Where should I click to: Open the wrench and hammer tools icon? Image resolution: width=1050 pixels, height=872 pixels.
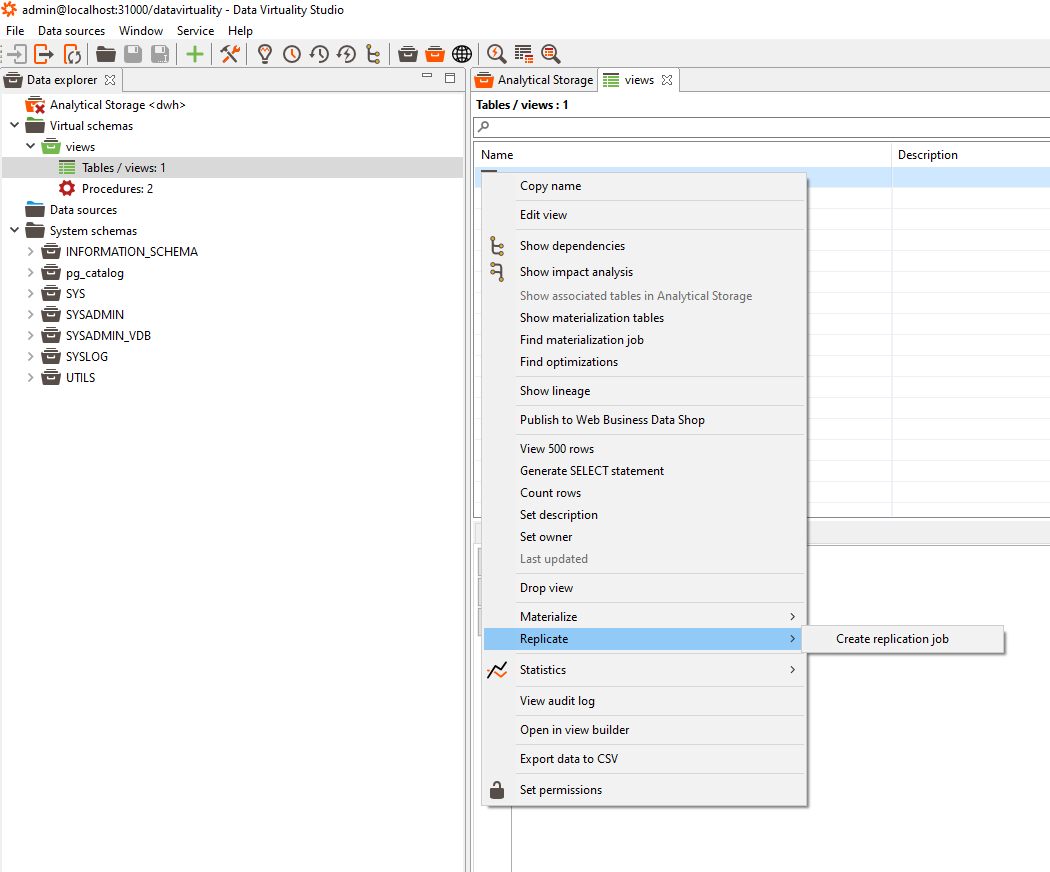230,54
